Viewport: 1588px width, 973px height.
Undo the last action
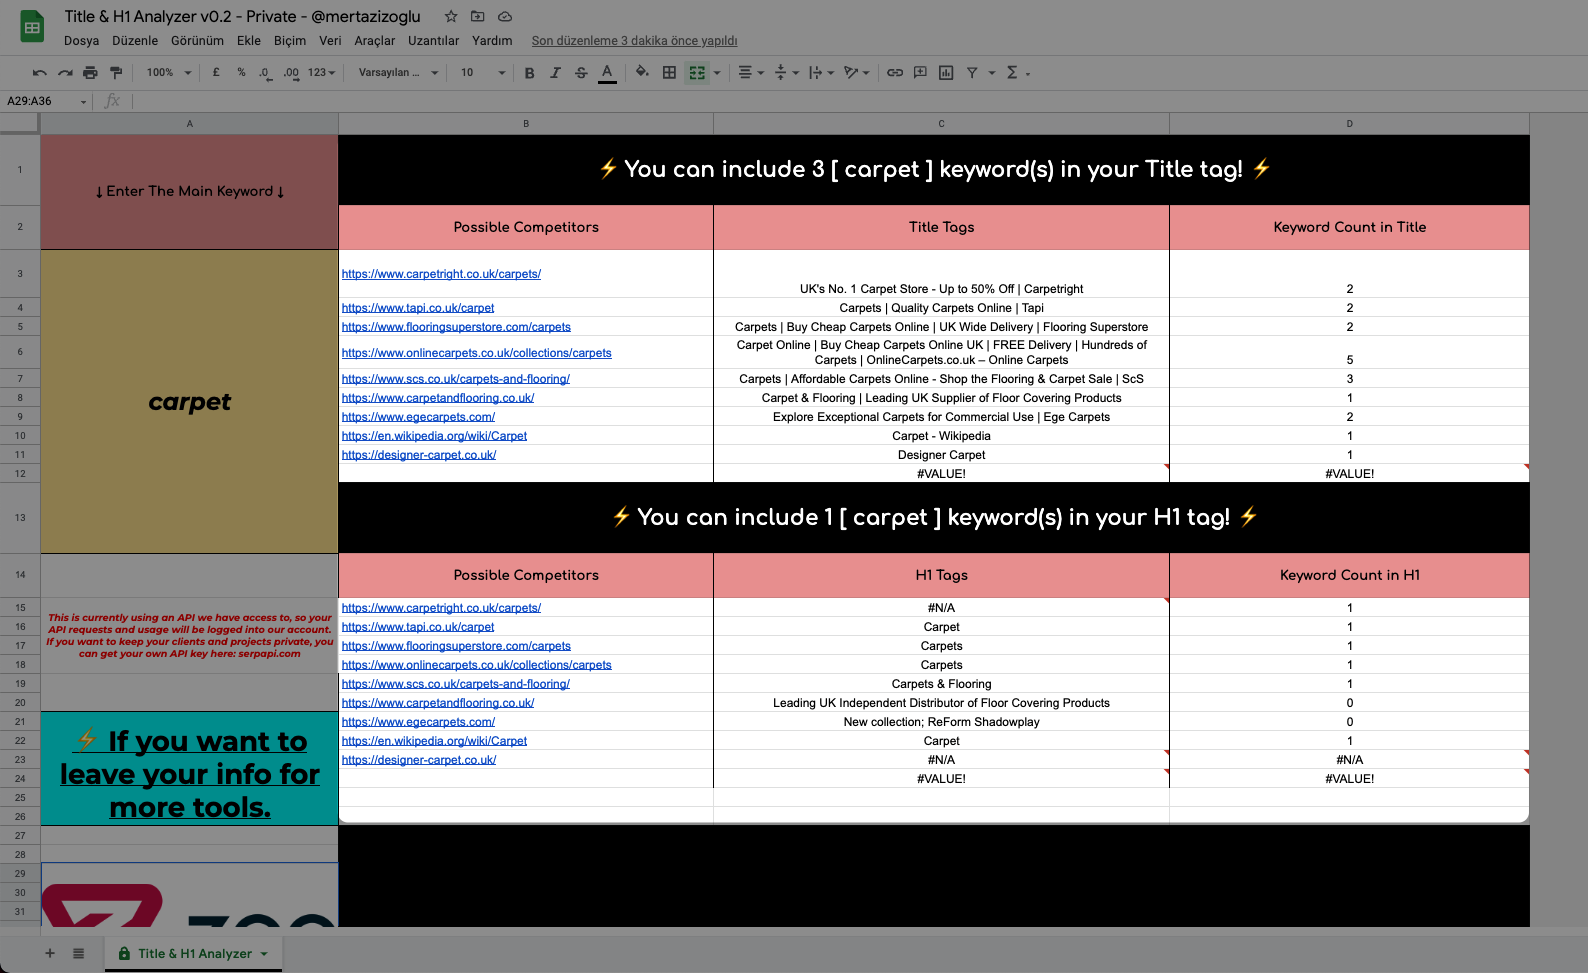point(40,72)
